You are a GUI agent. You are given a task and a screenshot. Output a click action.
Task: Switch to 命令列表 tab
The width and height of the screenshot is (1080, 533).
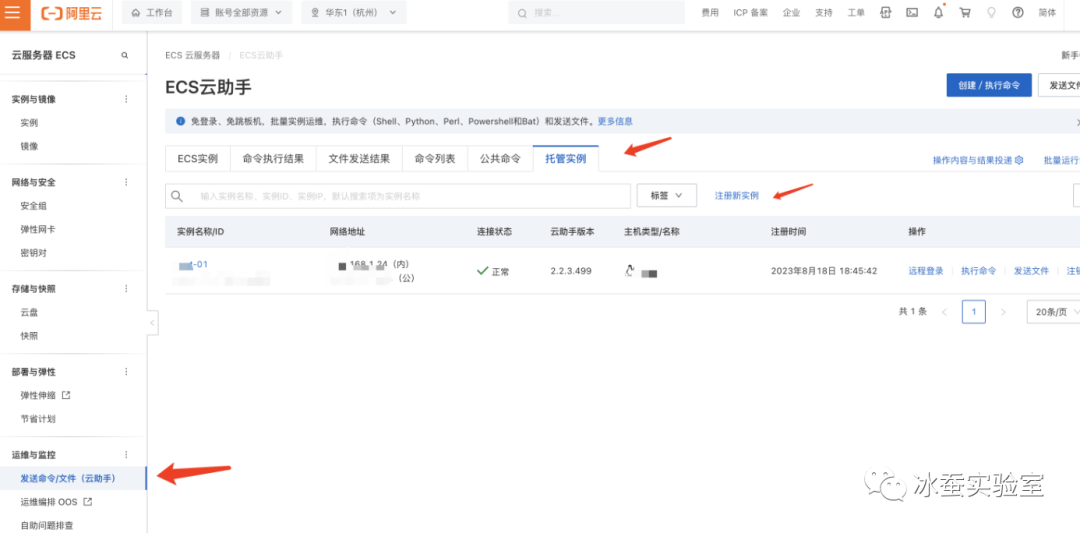tap(435, 158)
